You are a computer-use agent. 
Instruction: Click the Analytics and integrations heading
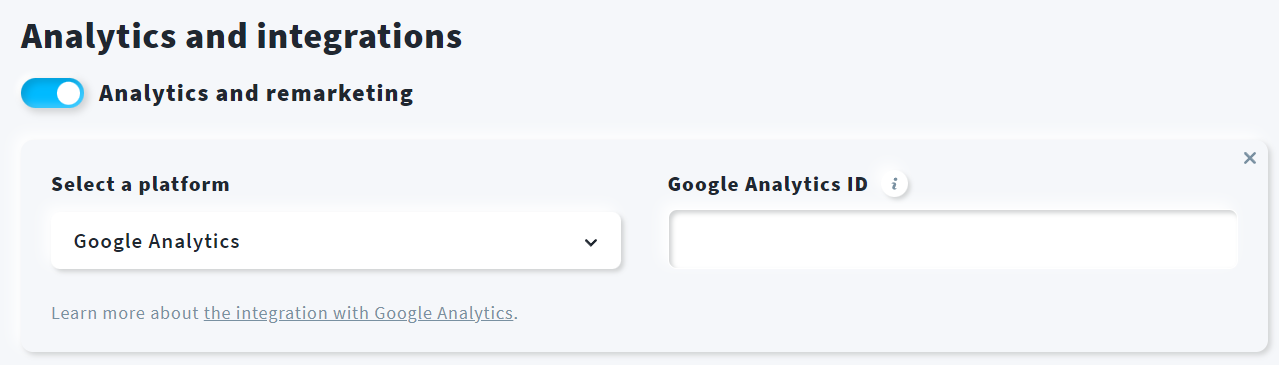click(x=241, y=36)
